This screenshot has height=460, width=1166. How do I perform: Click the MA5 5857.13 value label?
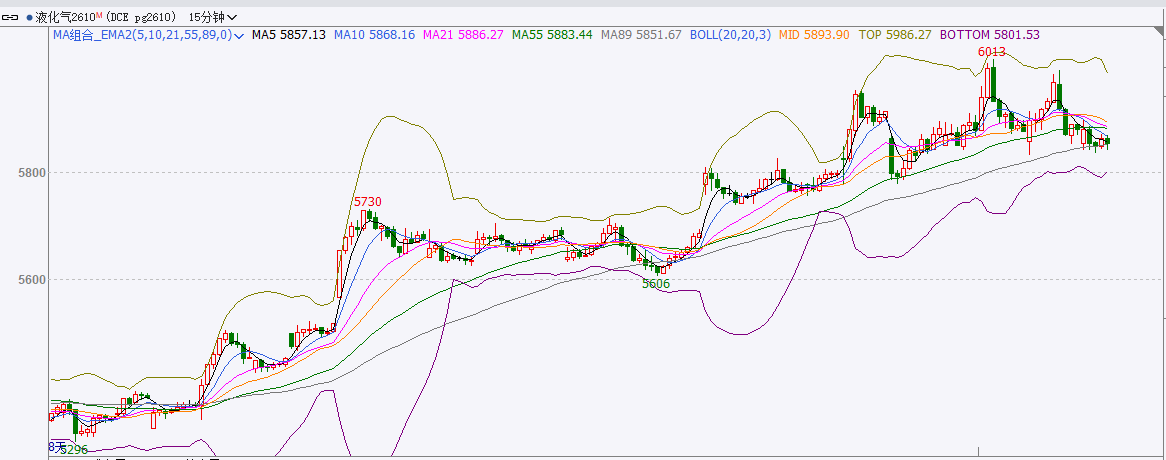pos(289,34)
